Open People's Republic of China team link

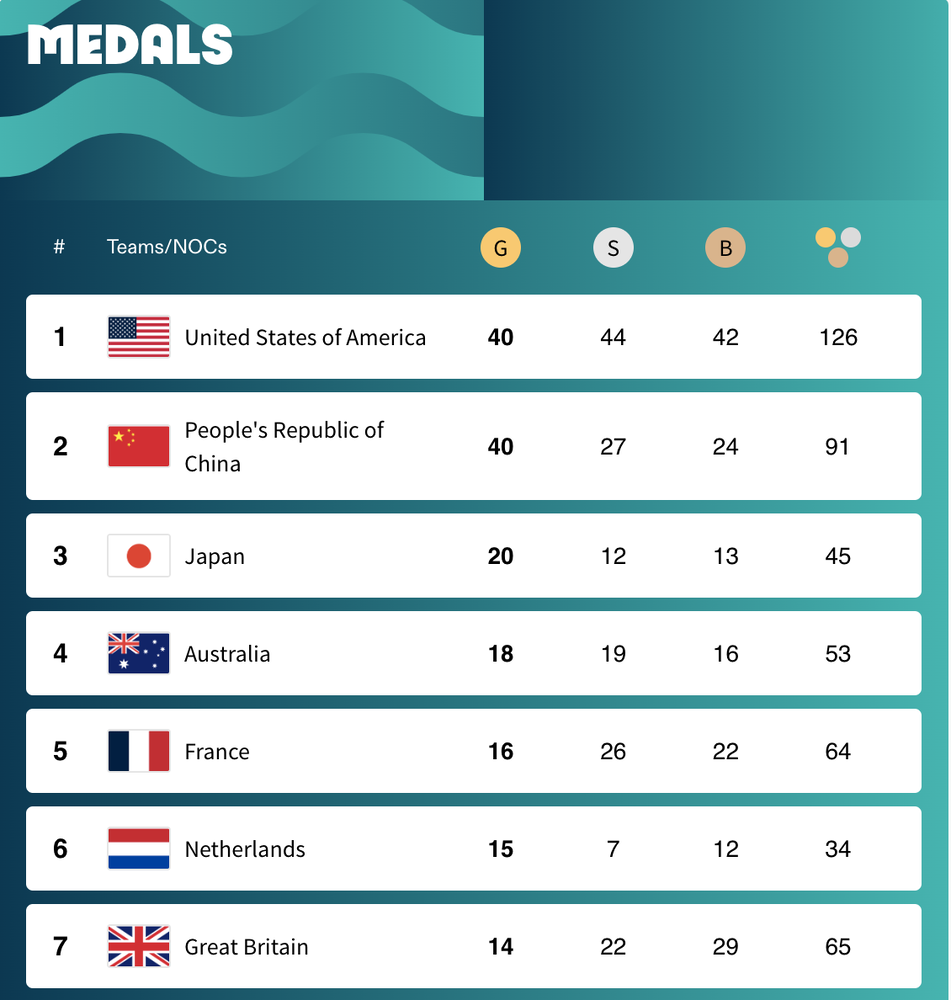[284, 446]
